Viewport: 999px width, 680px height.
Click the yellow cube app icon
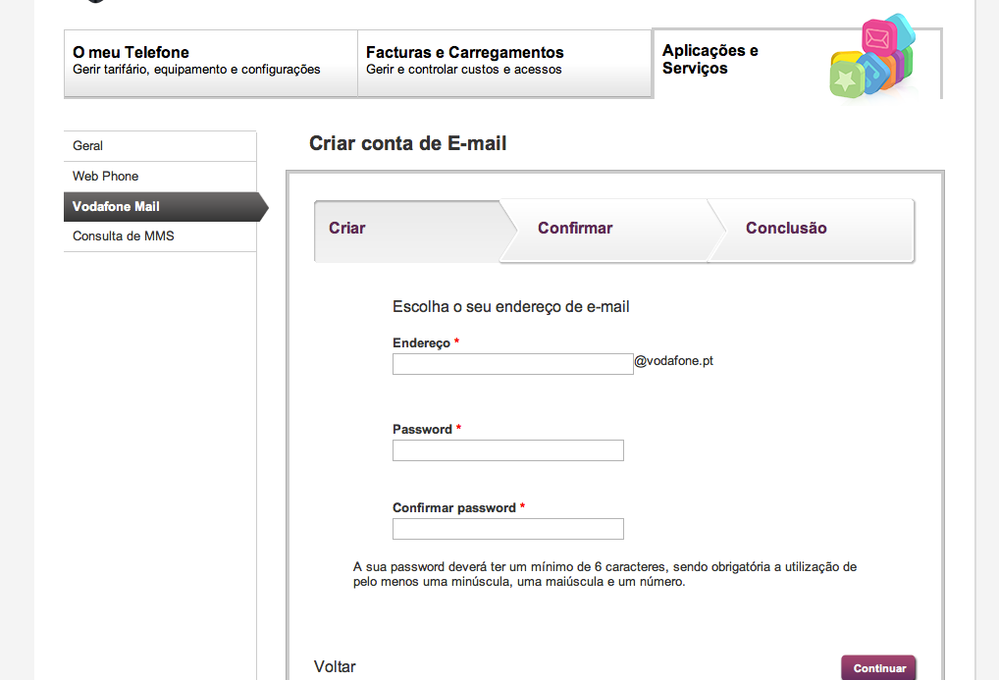846,56
